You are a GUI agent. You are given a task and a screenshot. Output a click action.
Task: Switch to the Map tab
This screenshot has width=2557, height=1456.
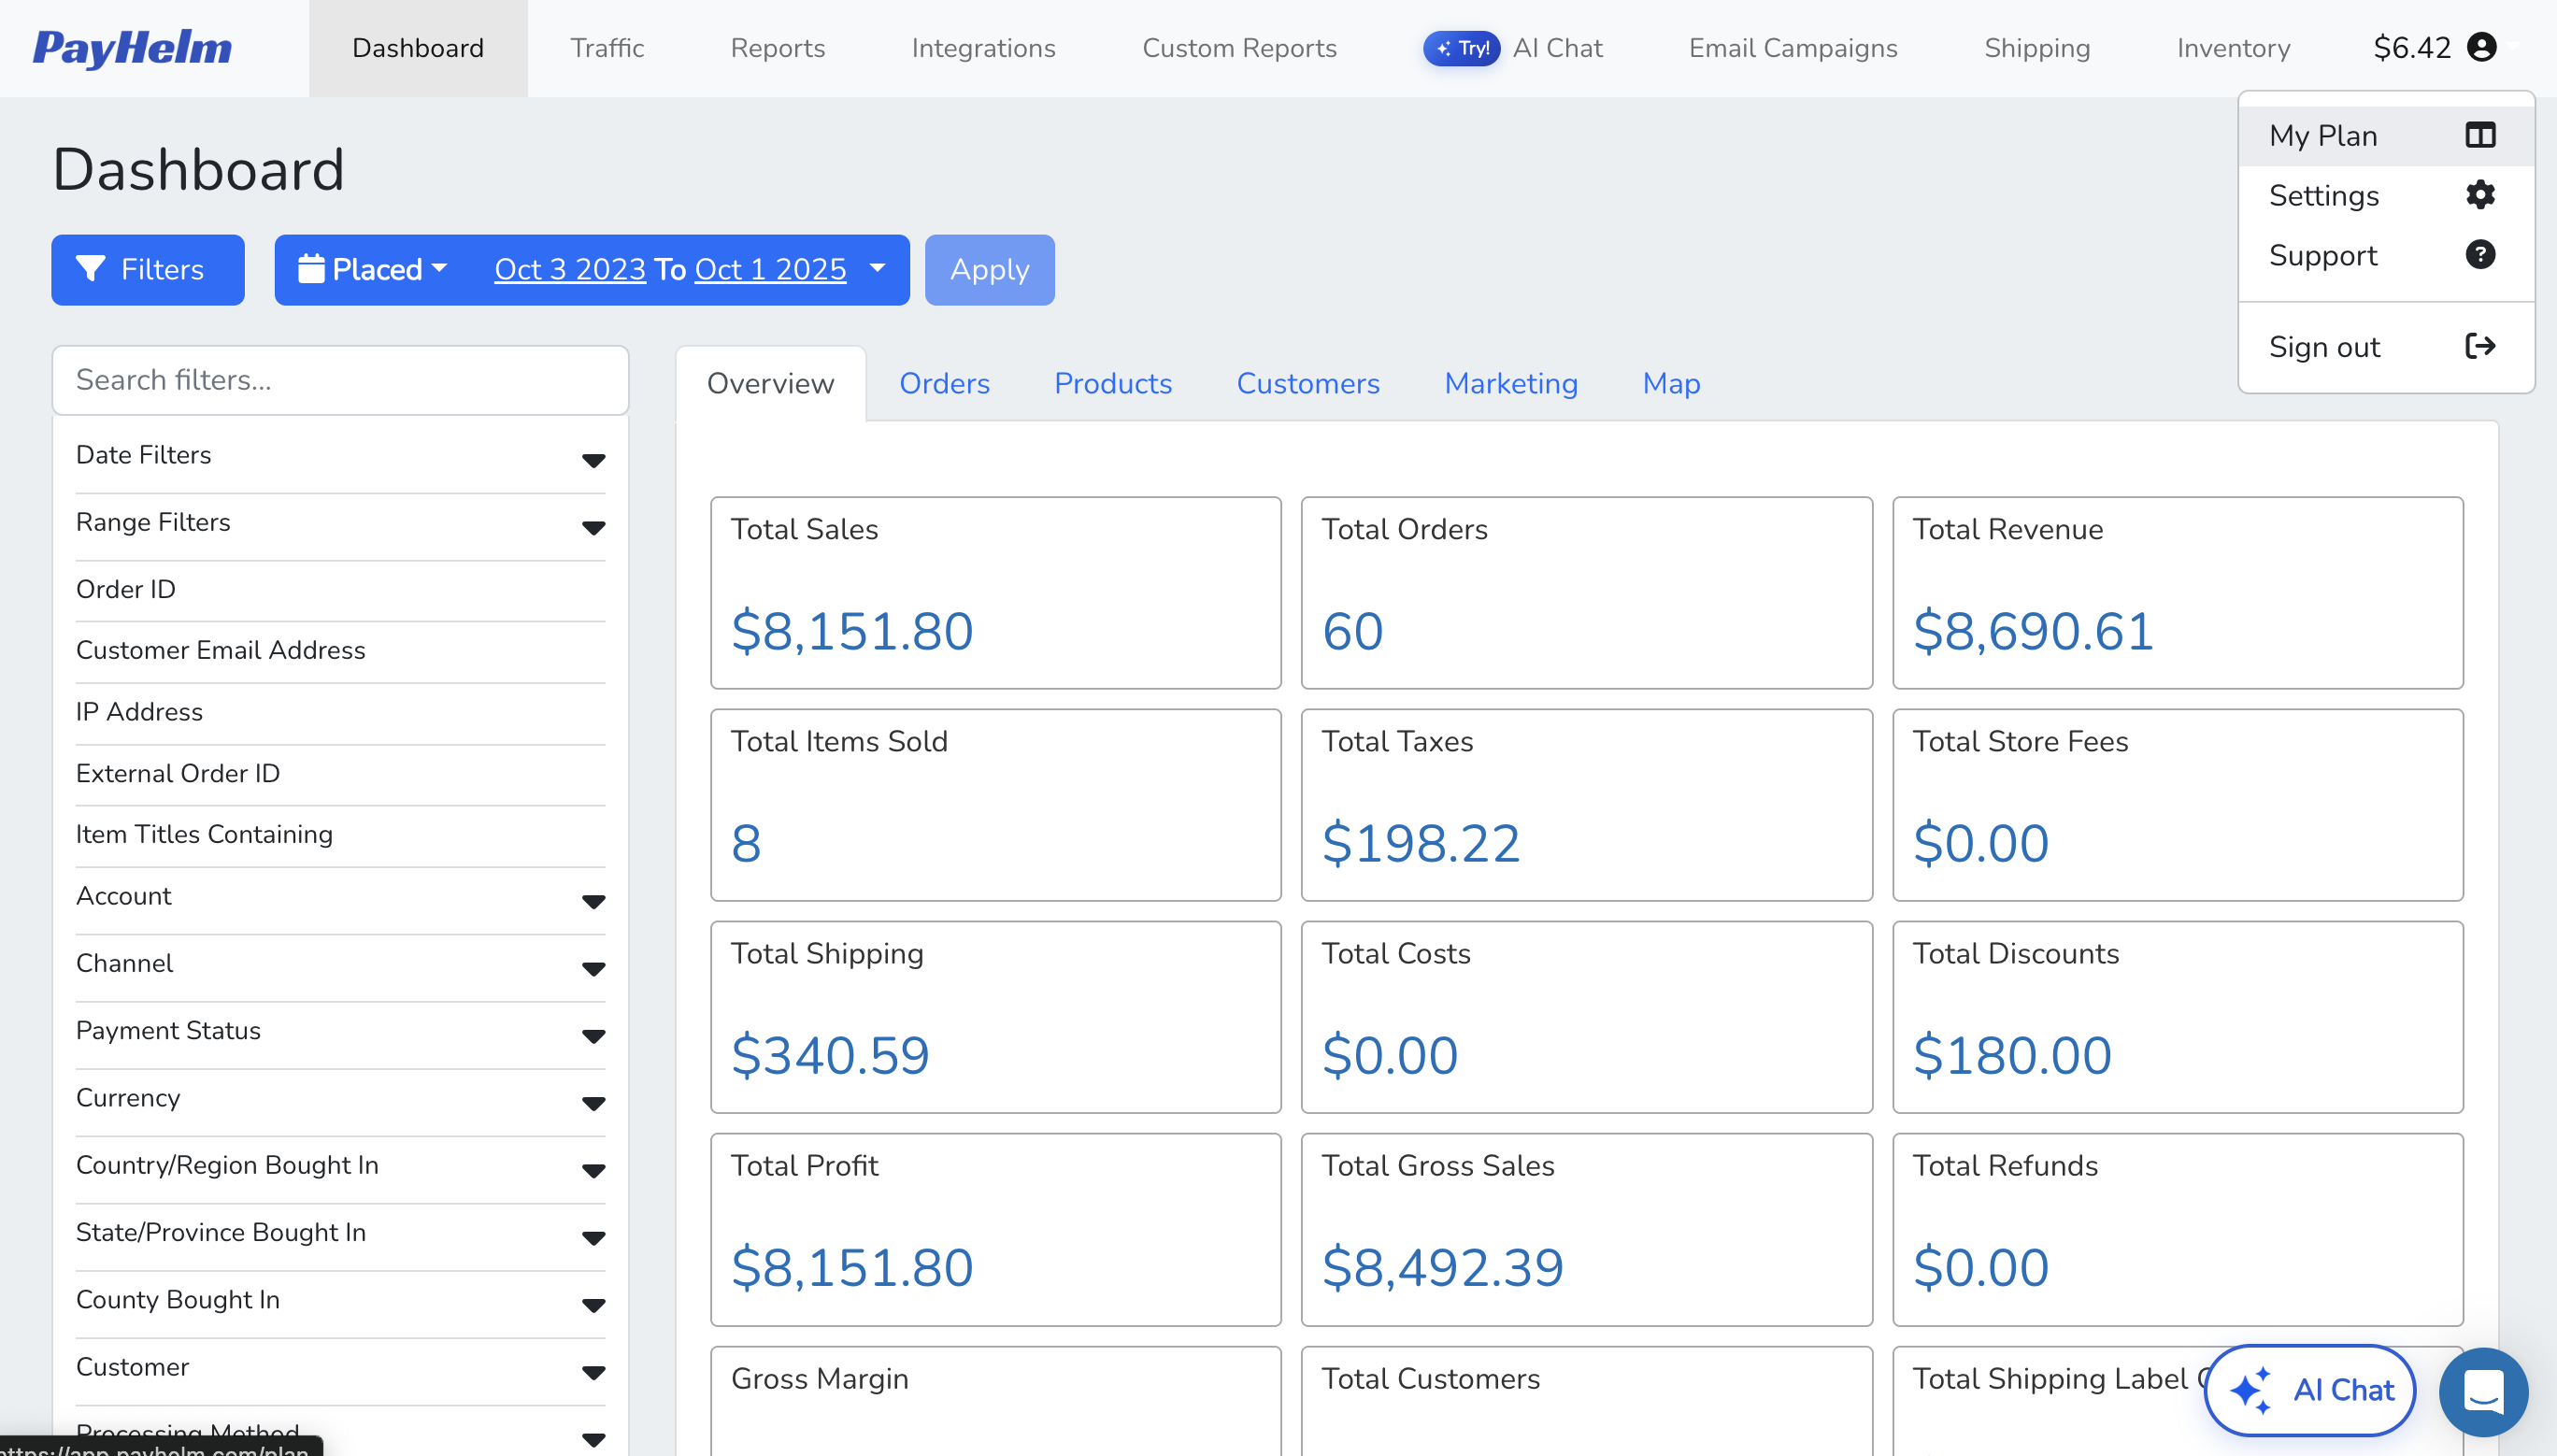[x=1671, y=383]
